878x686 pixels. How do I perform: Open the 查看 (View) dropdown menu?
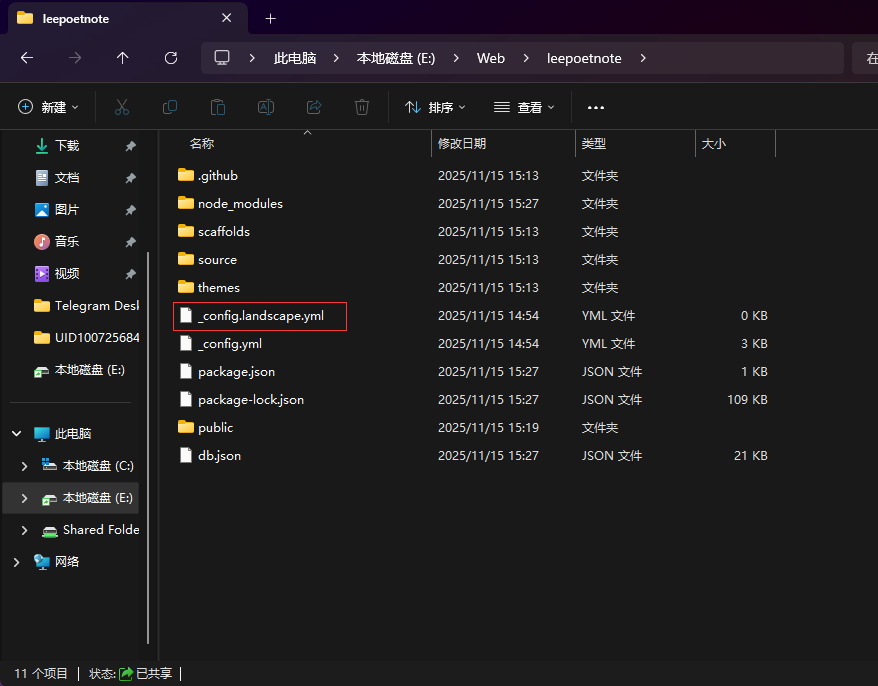(x=523, y=107)
